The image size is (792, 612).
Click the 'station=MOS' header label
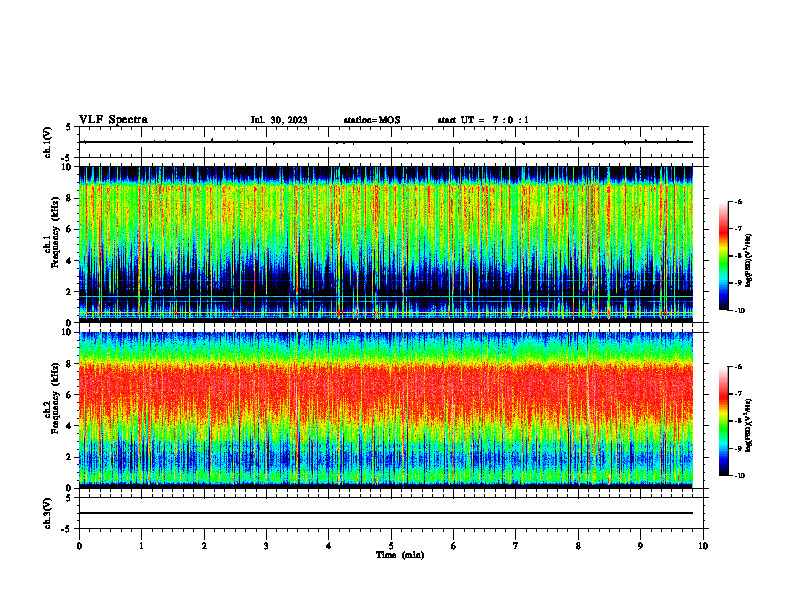(x=372, y=120)
